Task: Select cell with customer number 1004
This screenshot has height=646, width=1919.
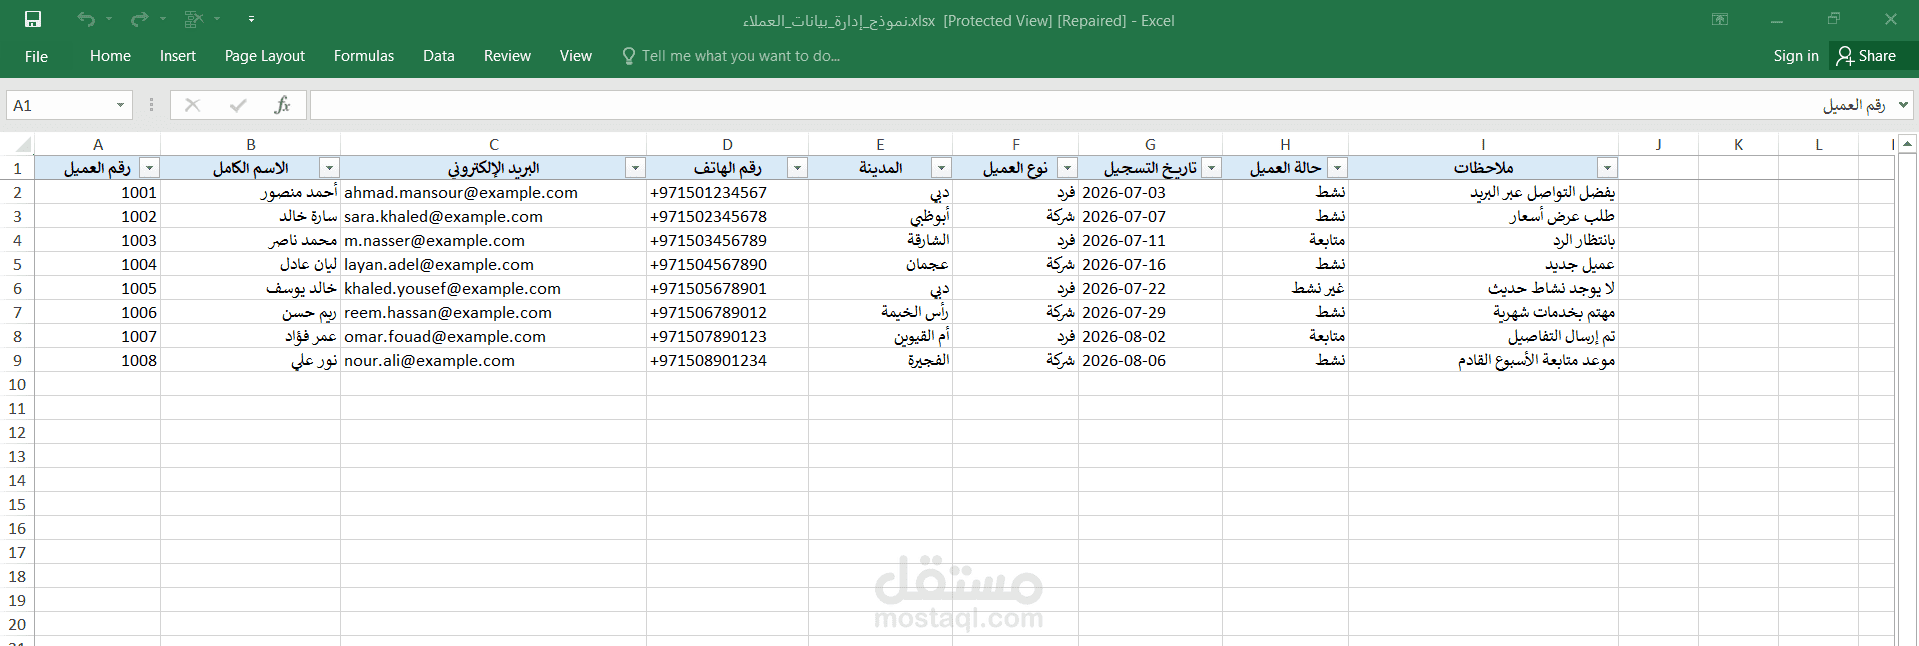Action: point(98,264)
